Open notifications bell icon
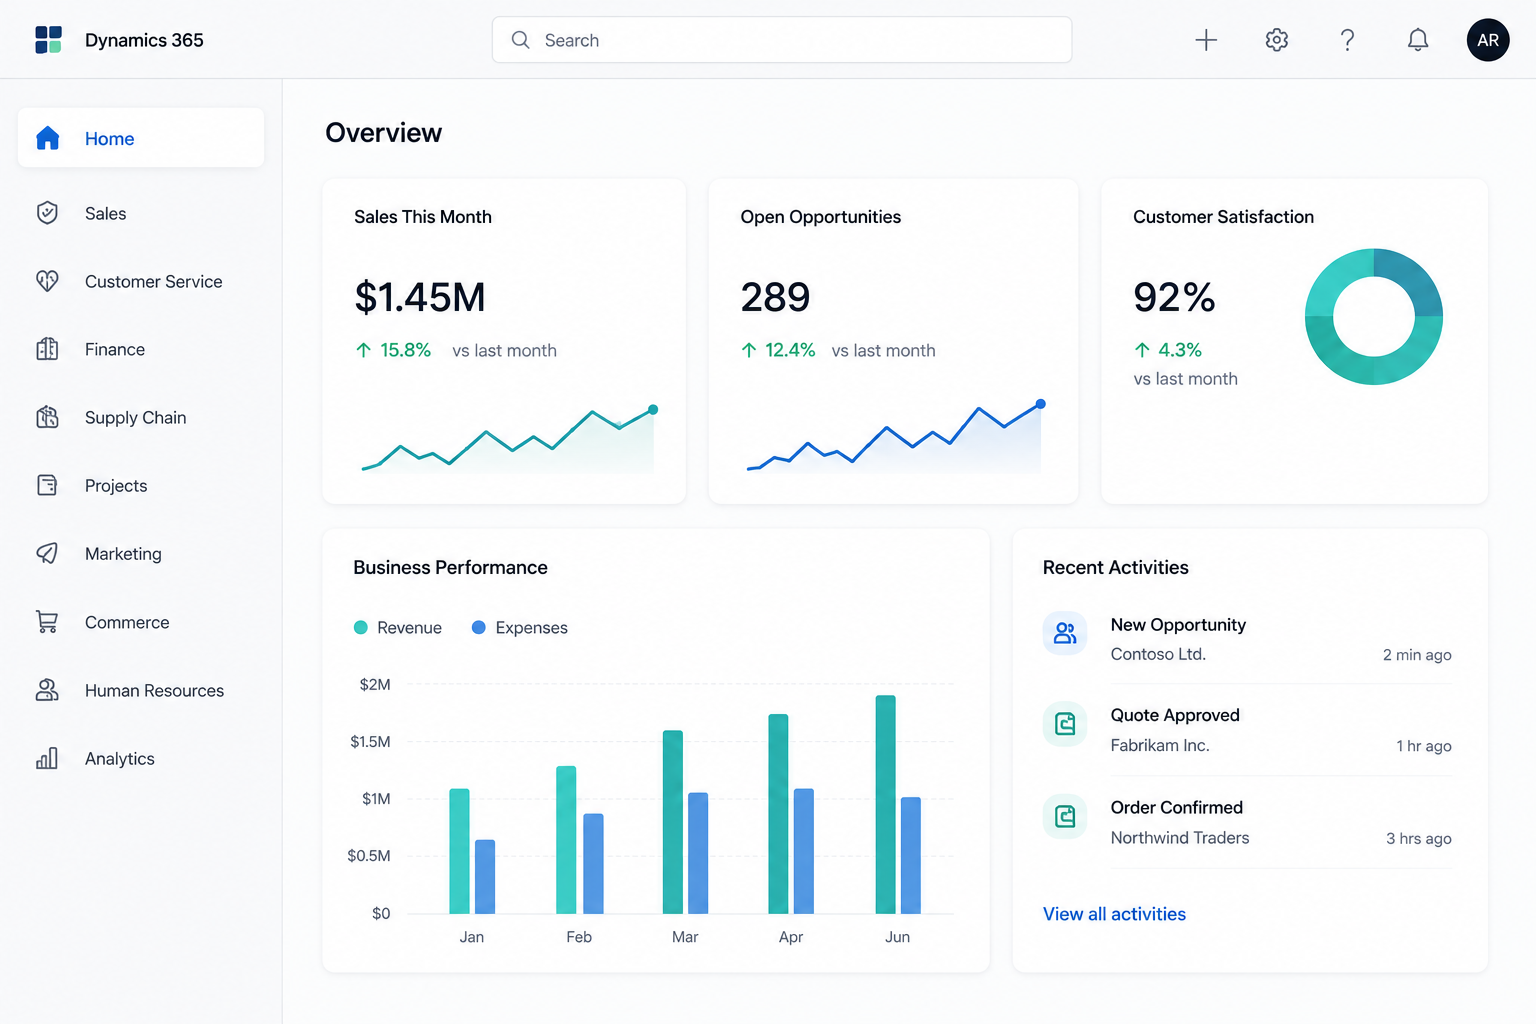 tap(1418, 40)
